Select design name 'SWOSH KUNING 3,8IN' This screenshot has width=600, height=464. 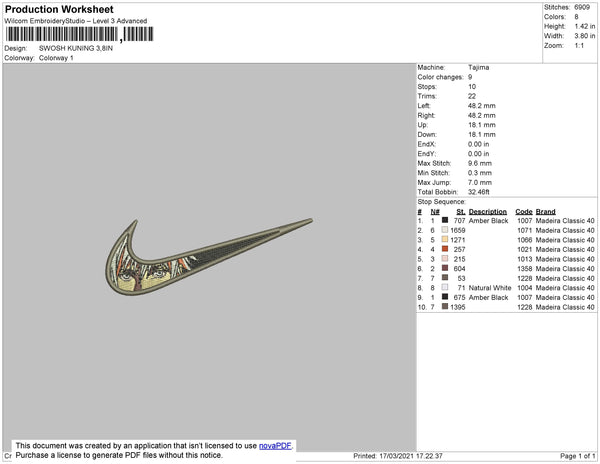coord(76,49)
